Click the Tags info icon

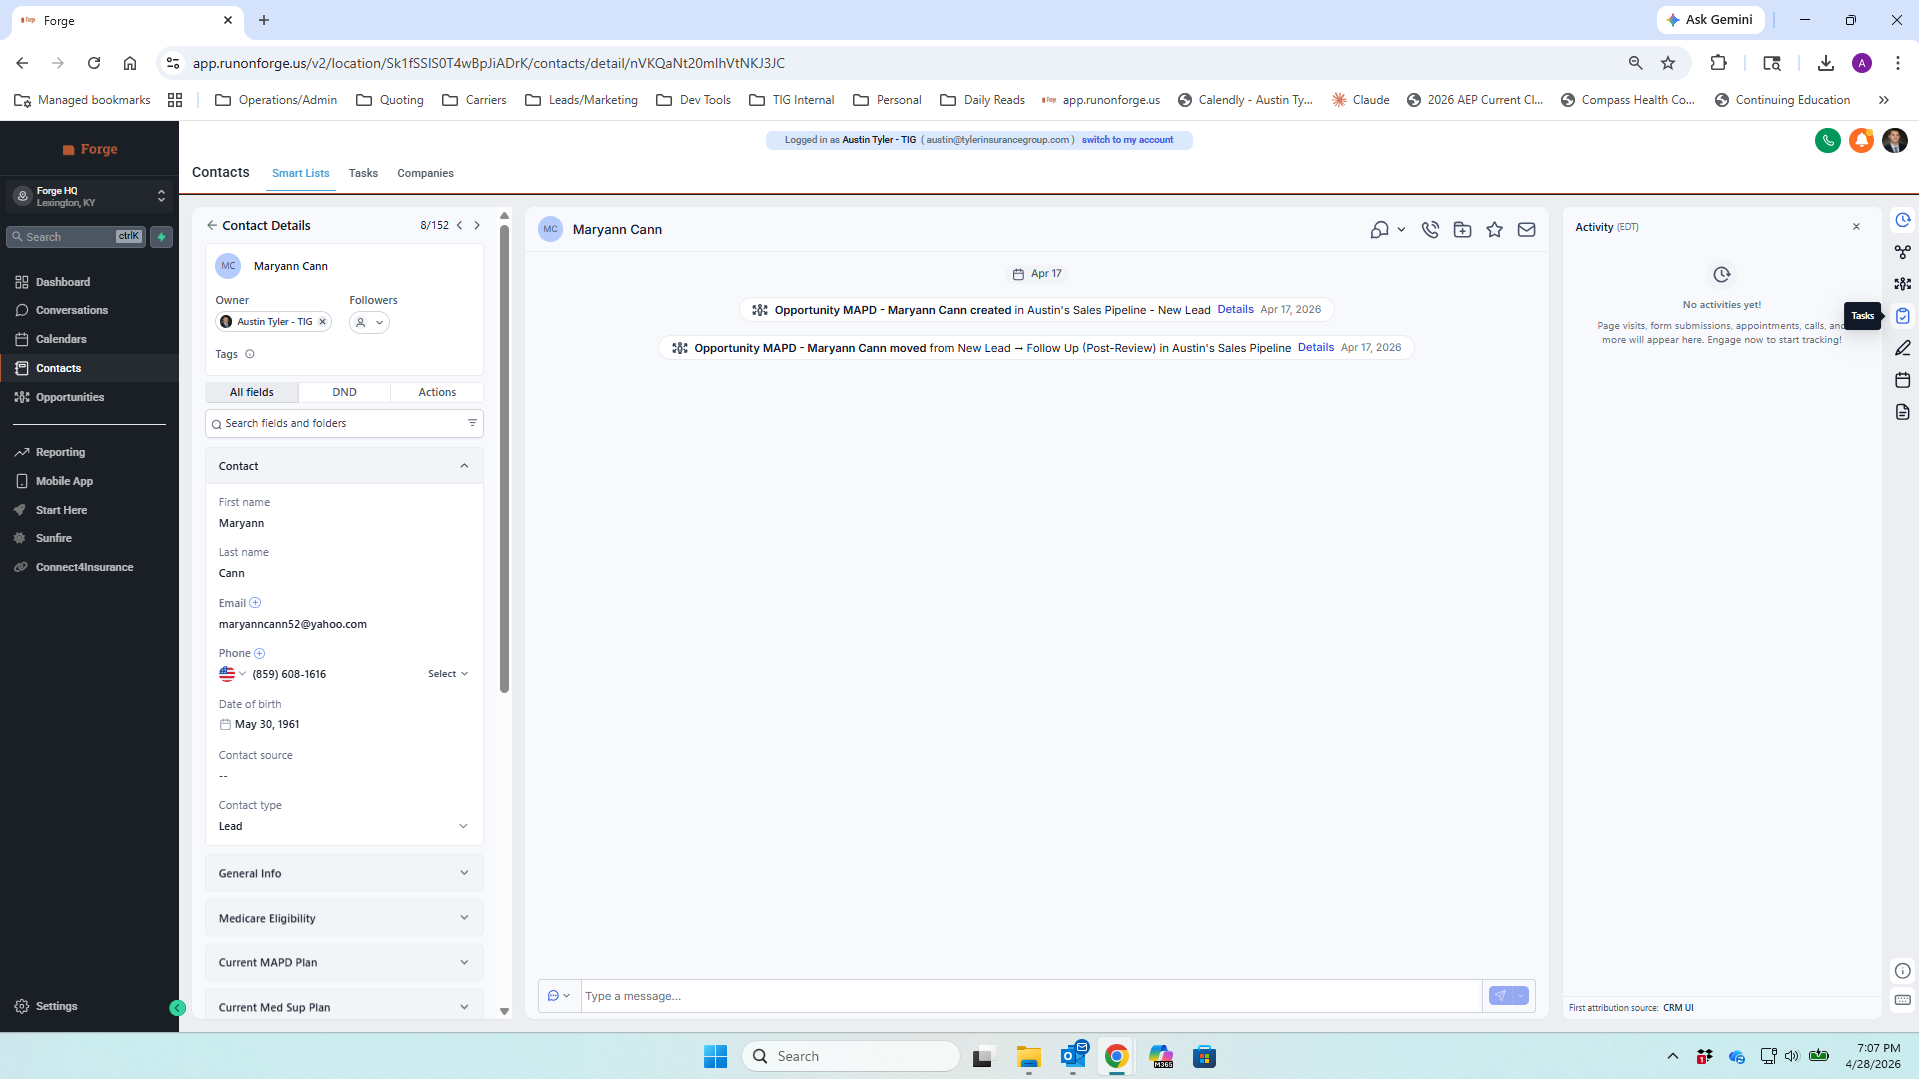pyautogui.click(x=250, y=354)
